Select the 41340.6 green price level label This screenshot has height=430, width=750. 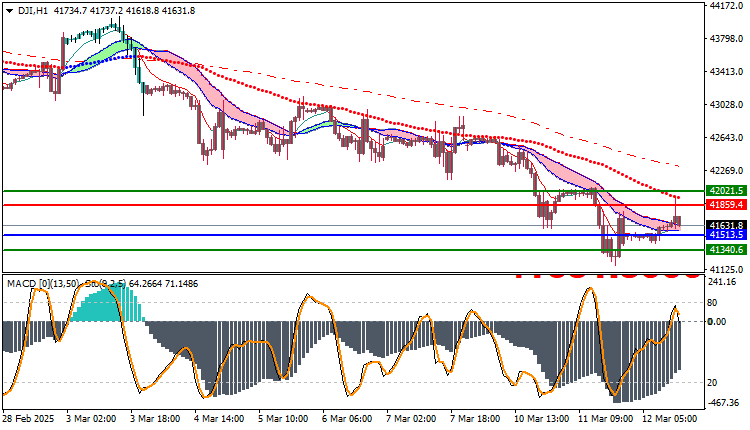(726, 250)
